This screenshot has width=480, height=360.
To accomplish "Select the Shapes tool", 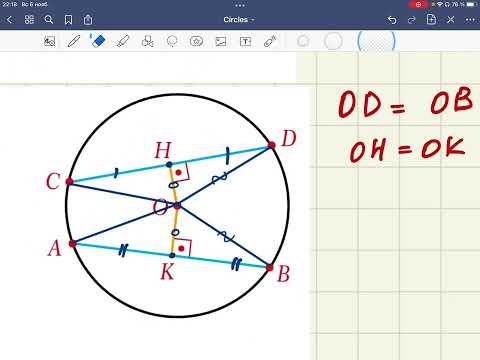I will [x=147, y=41].
